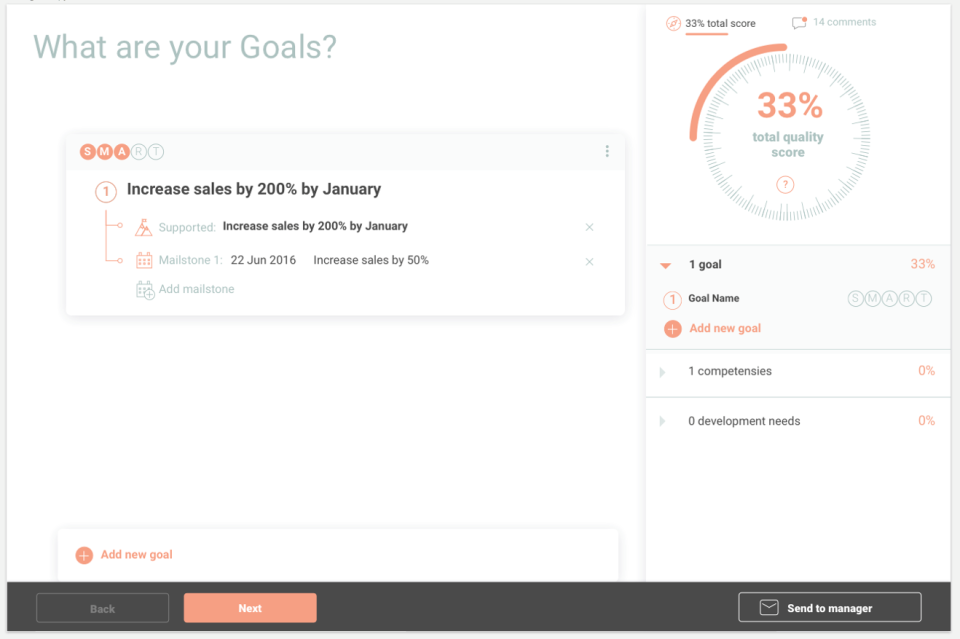Screen dimensions: 960x639
Task: Click the mountain flag Supported icon
Action: [x=143, y=227]
